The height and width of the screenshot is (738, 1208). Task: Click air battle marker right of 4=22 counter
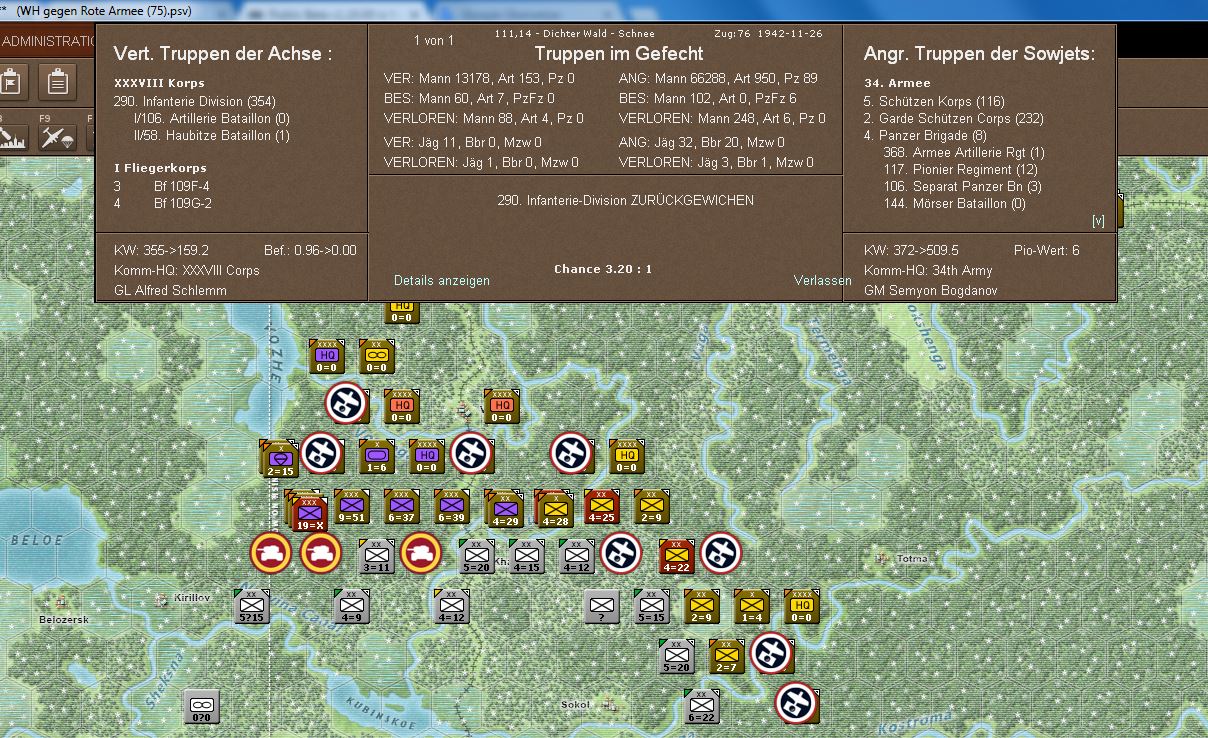[721, 553]
